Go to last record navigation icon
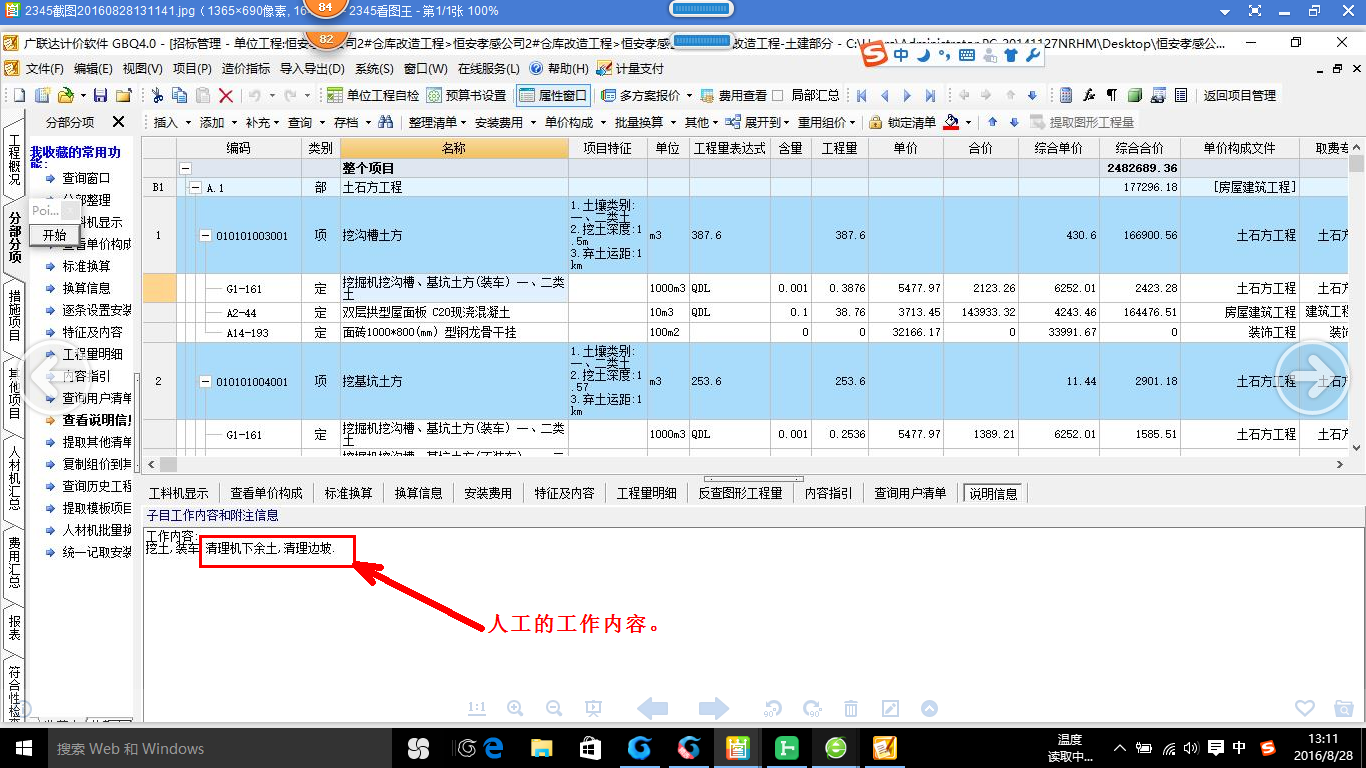This screenshot has width=1366, height=768. click(930, 95)
